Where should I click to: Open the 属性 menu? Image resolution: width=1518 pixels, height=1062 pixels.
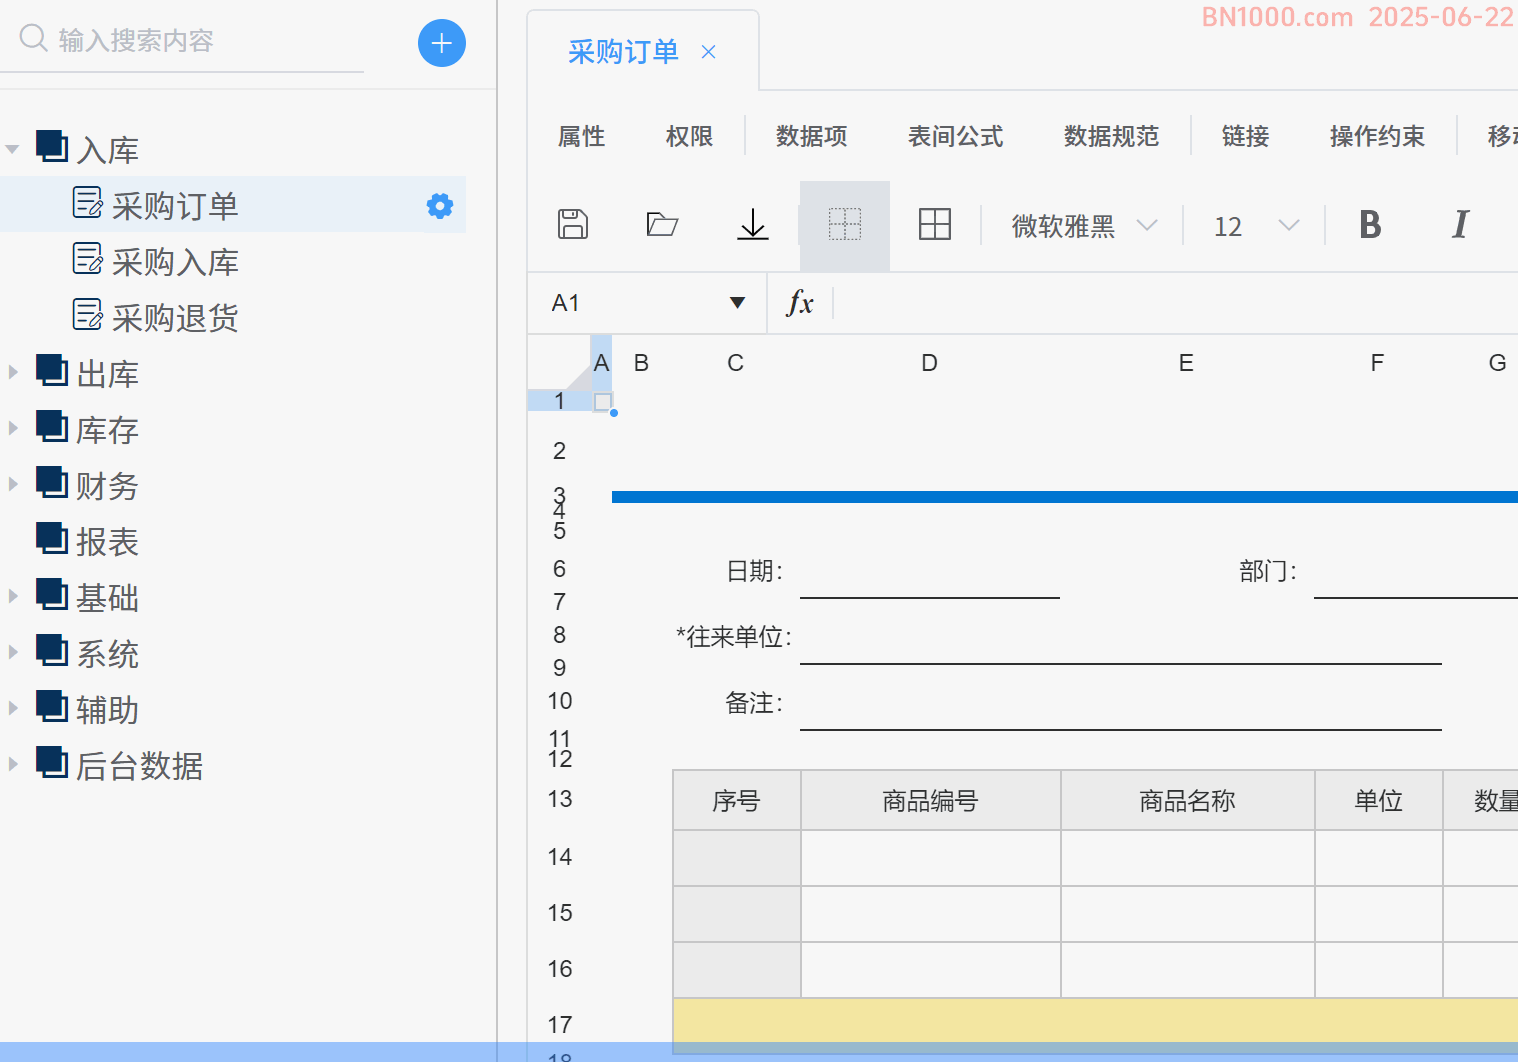point(582,136)
